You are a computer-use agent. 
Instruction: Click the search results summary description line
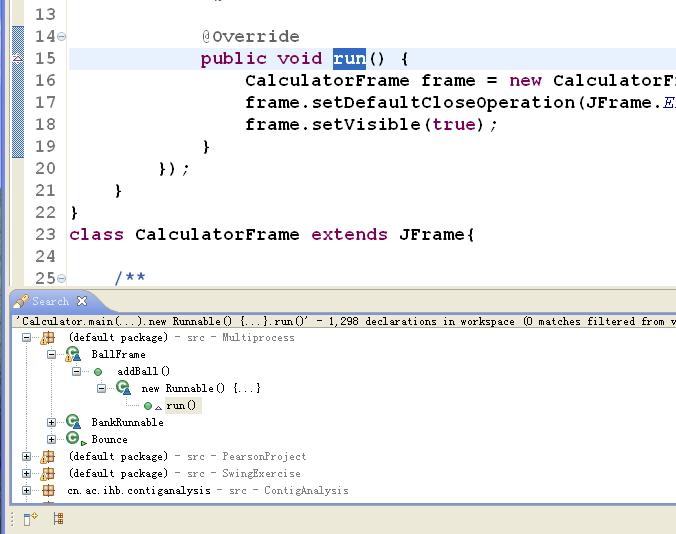point(345,322)
